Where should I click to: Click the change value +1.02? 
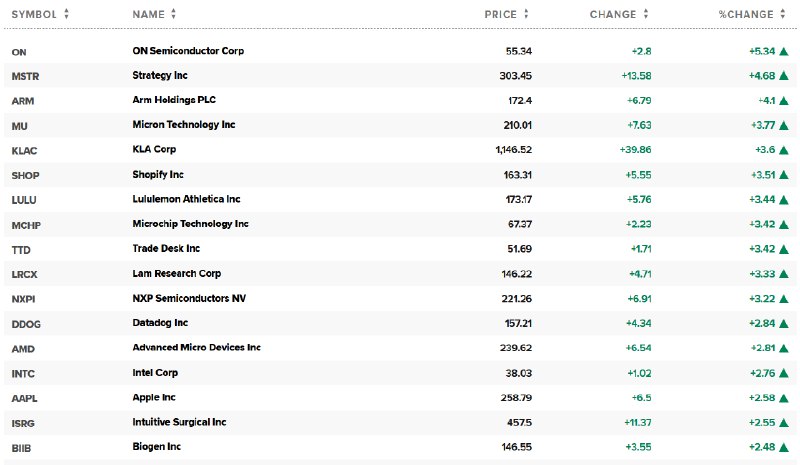tap(639, 373)
